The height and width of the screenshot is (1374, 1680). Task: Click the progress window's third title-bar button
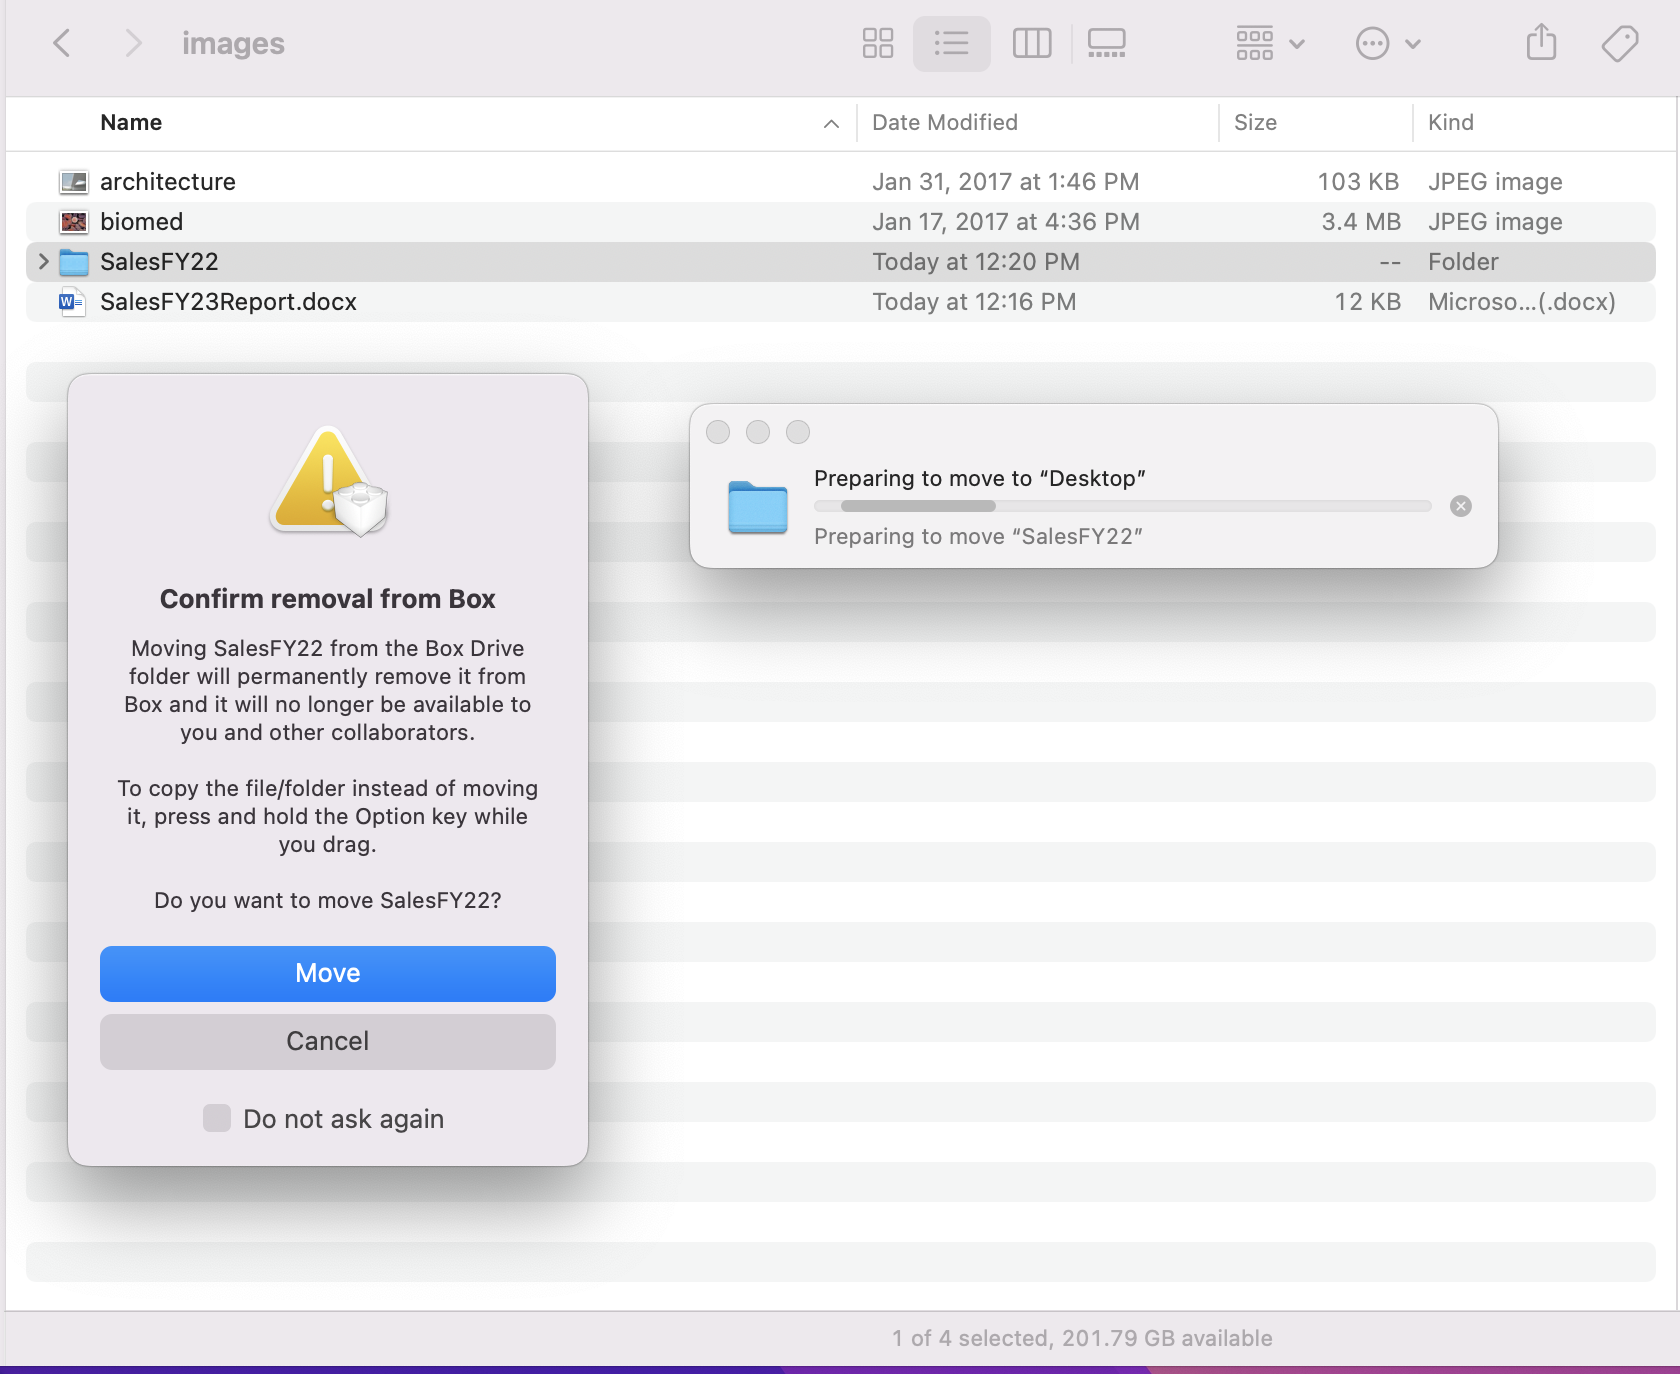point(798,431)
